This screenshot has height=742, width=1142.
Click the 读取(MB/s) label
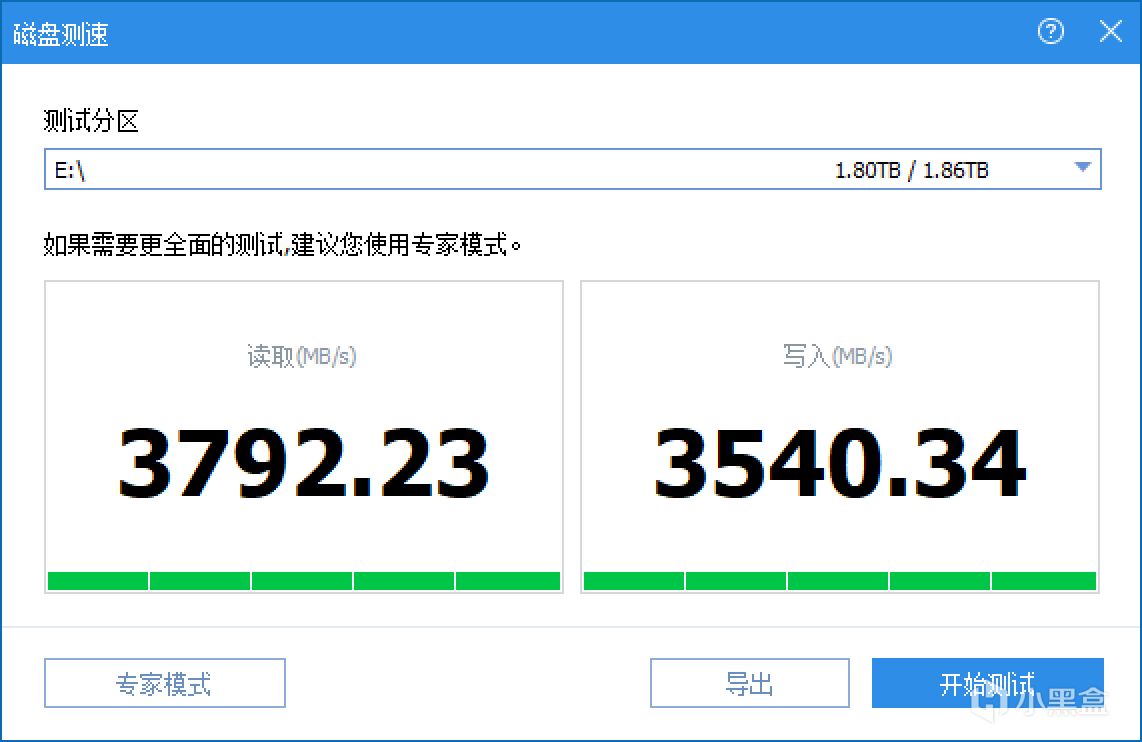pyautogui.click(x=302, y=356)
